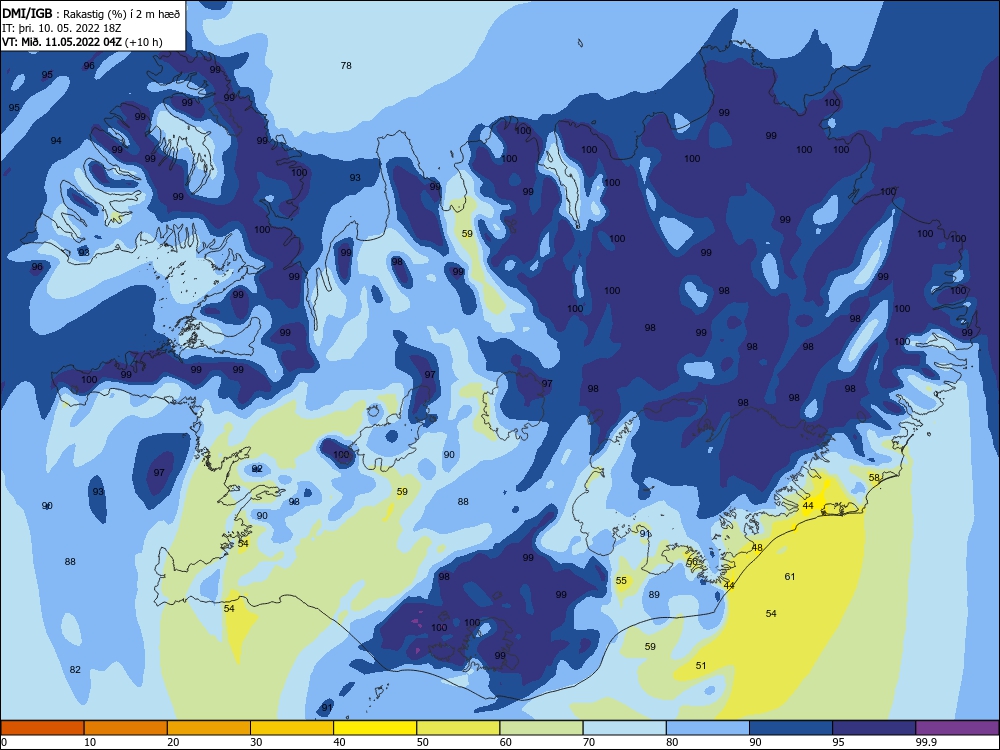Image resolution: width=1000 pixels, height=750 pixels.
Task: Click the humidity value 78 over the northern sea
Action: (346, 66)
